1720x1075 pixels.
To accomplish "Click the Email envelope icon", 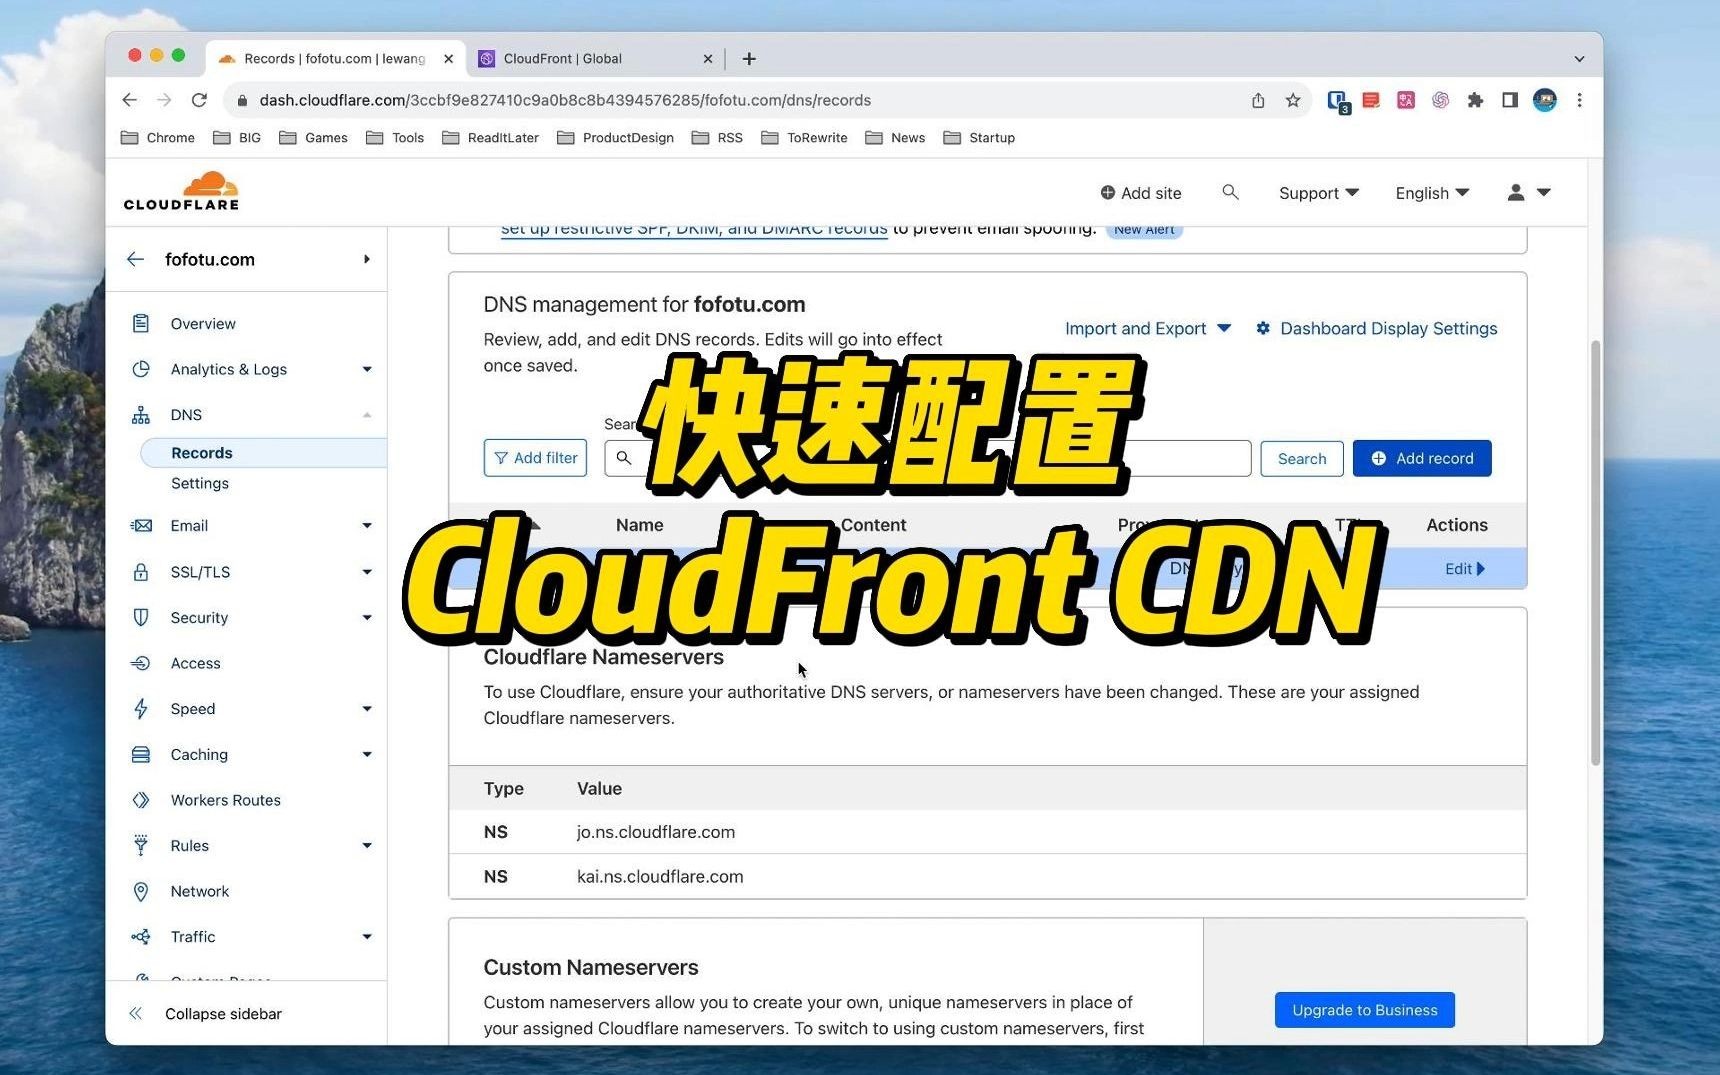I will pos(141,526).
